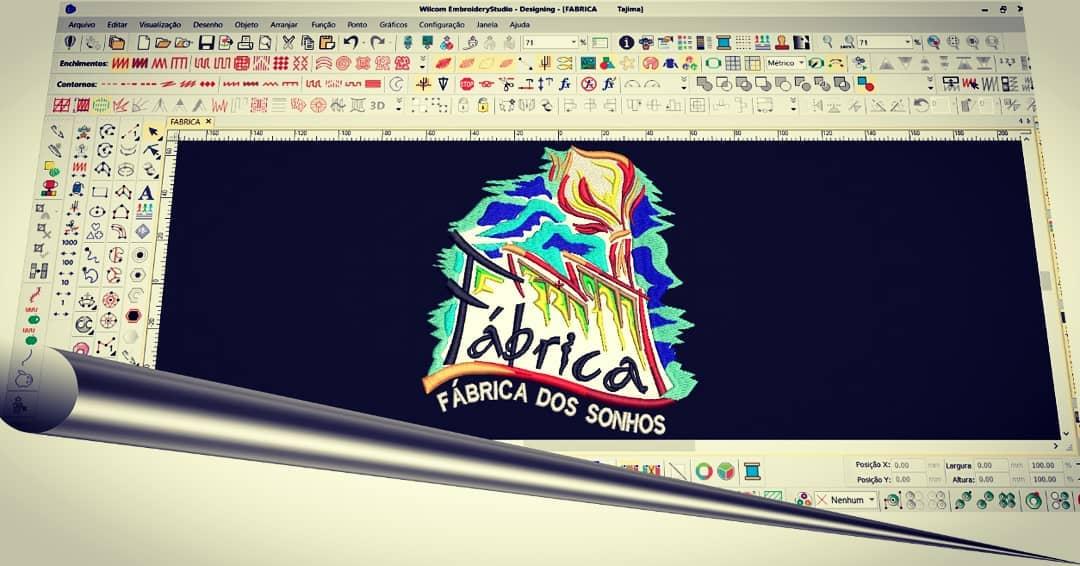Viewport: 1080px width, 566px height.
Task: Open the Undo history dropdown arrow
Action: [362, 43]
